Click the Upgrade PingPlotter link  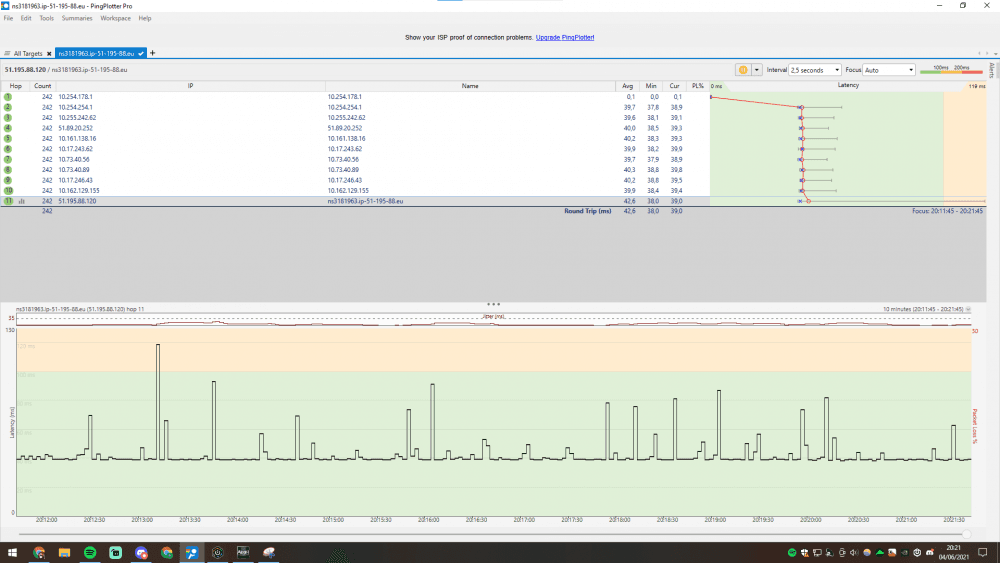565,36
